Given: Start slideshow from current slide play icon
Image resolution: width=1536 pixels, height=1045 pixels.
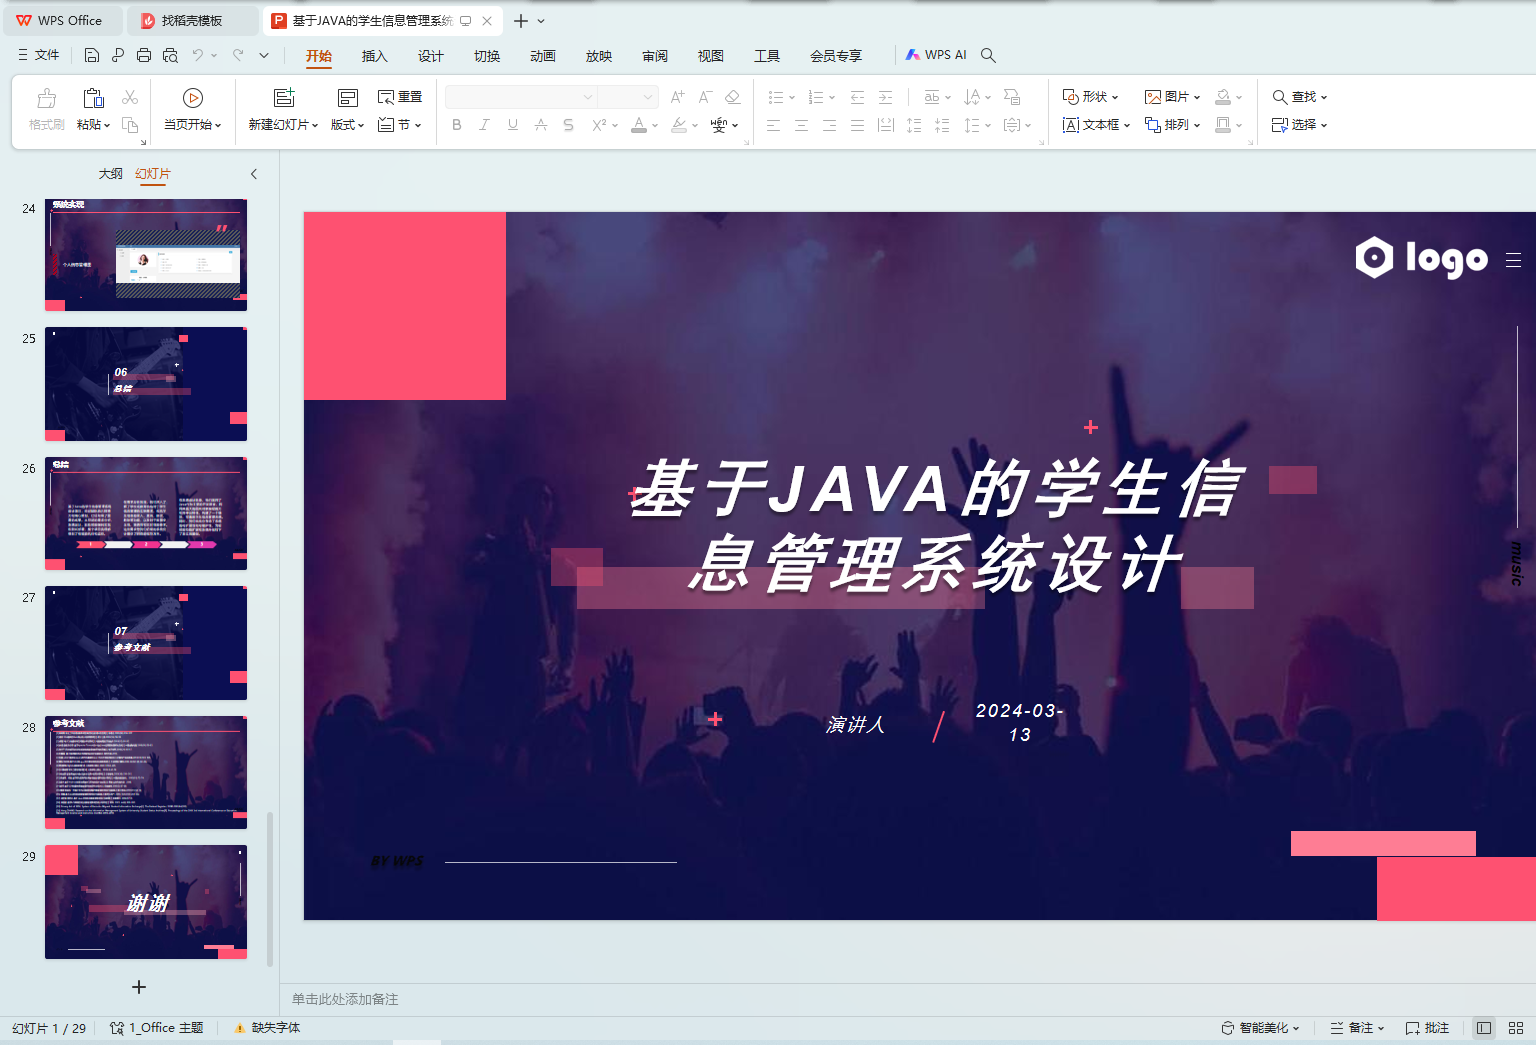Looking at the screenshot, I should point(193,98).
